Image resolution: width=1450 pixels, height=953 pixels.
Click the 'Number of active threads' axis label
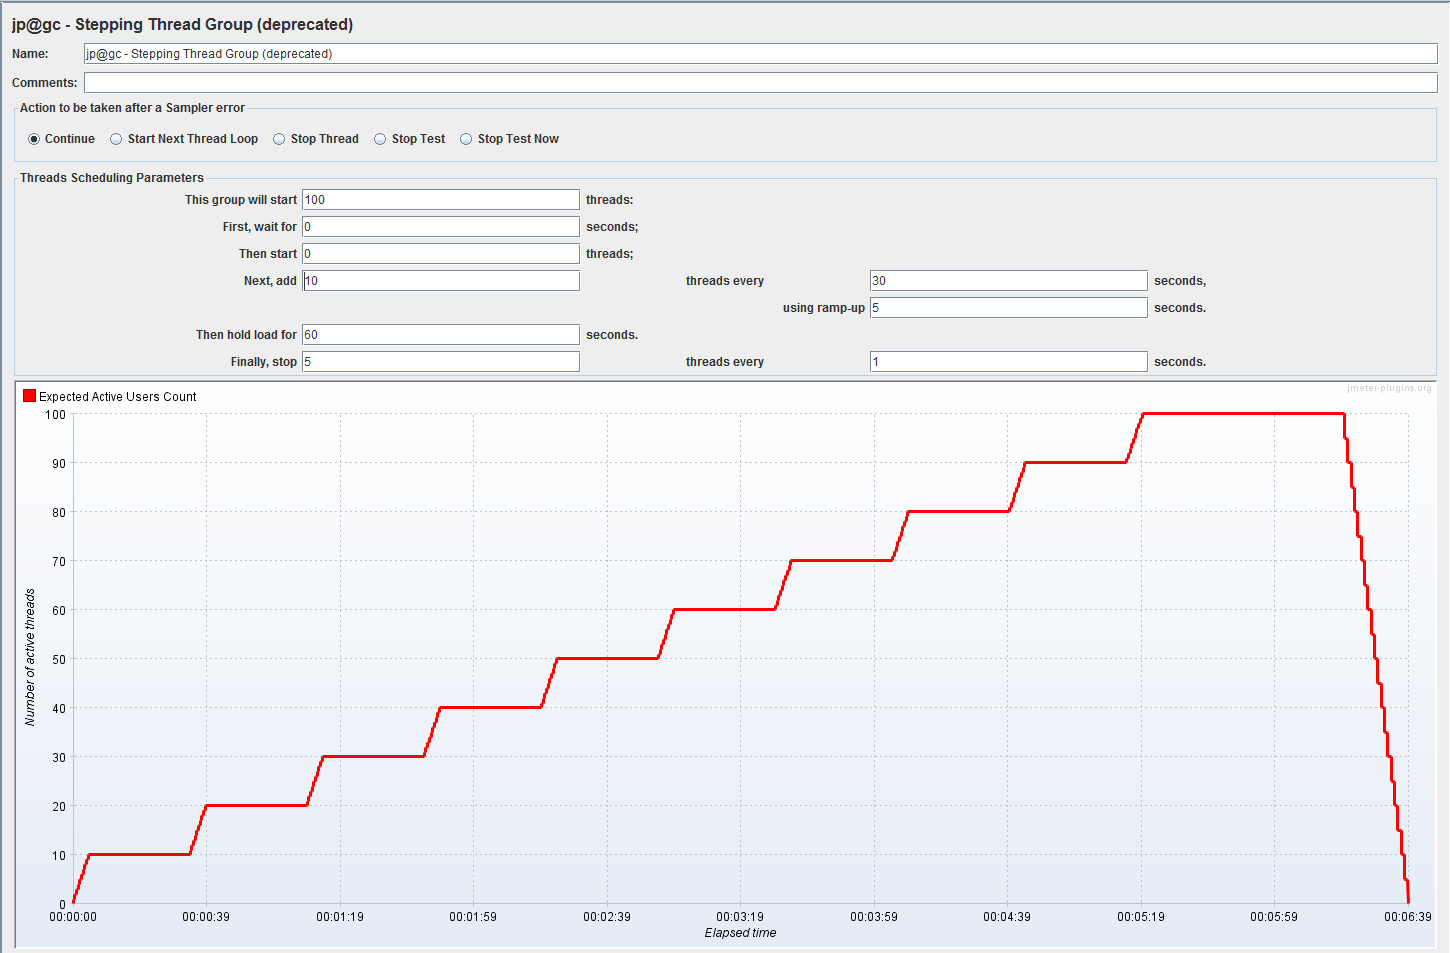[30, 657]
